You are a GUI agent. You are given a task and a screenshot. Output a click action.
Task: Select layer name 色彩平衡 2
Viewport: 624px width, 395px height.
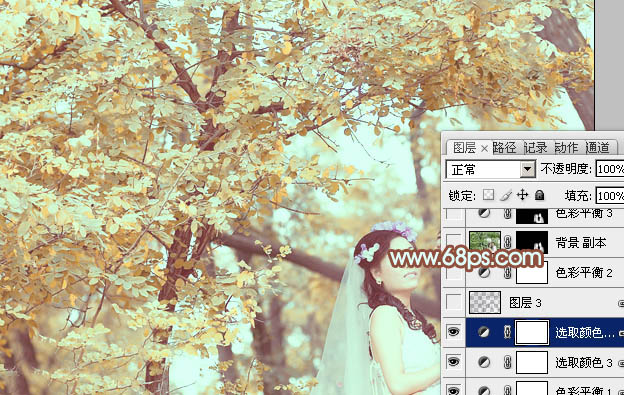[584, 273]
